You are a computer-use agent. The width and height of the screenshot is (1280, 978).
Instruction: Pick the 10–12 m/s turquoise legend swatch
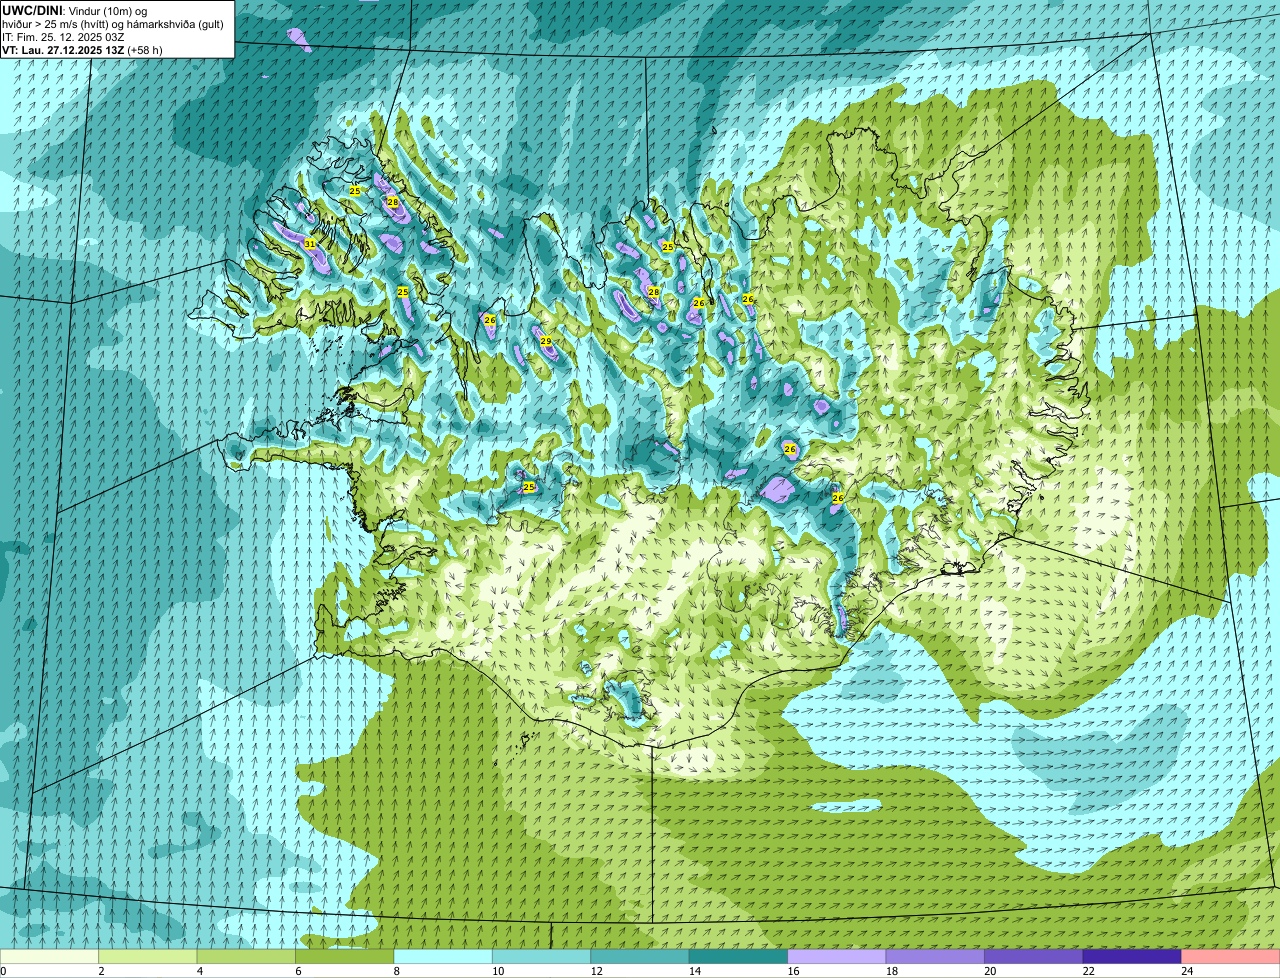(542, 957)
